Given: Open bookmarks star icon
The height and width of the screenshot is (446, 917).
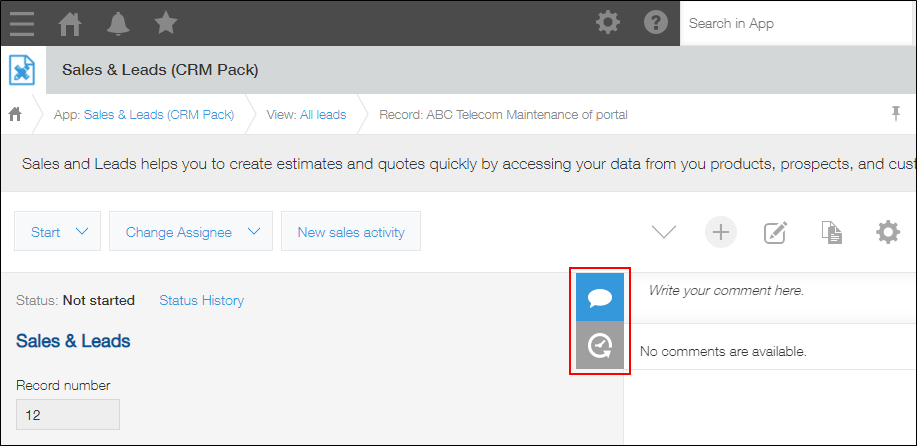Looking at the screenshot, I should click(x=166, y=22).
